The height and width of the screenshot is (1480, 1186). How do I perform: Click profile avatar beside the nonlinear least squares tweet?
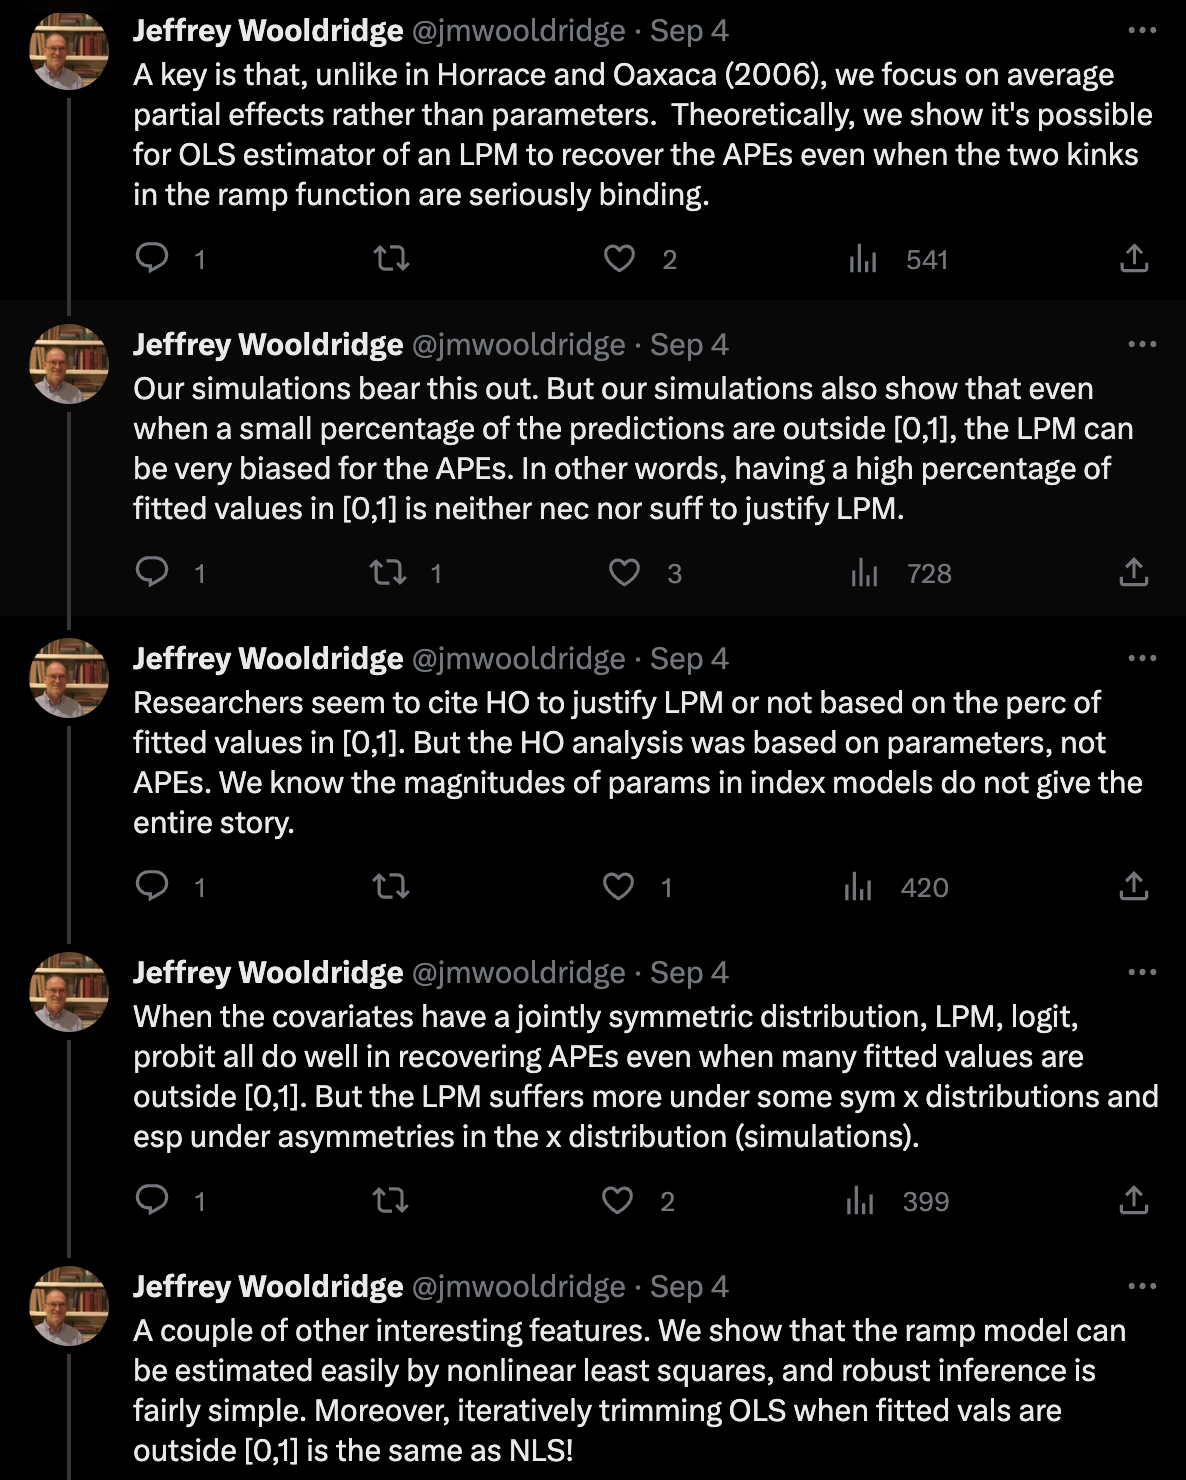click(x=68, y=1305)
